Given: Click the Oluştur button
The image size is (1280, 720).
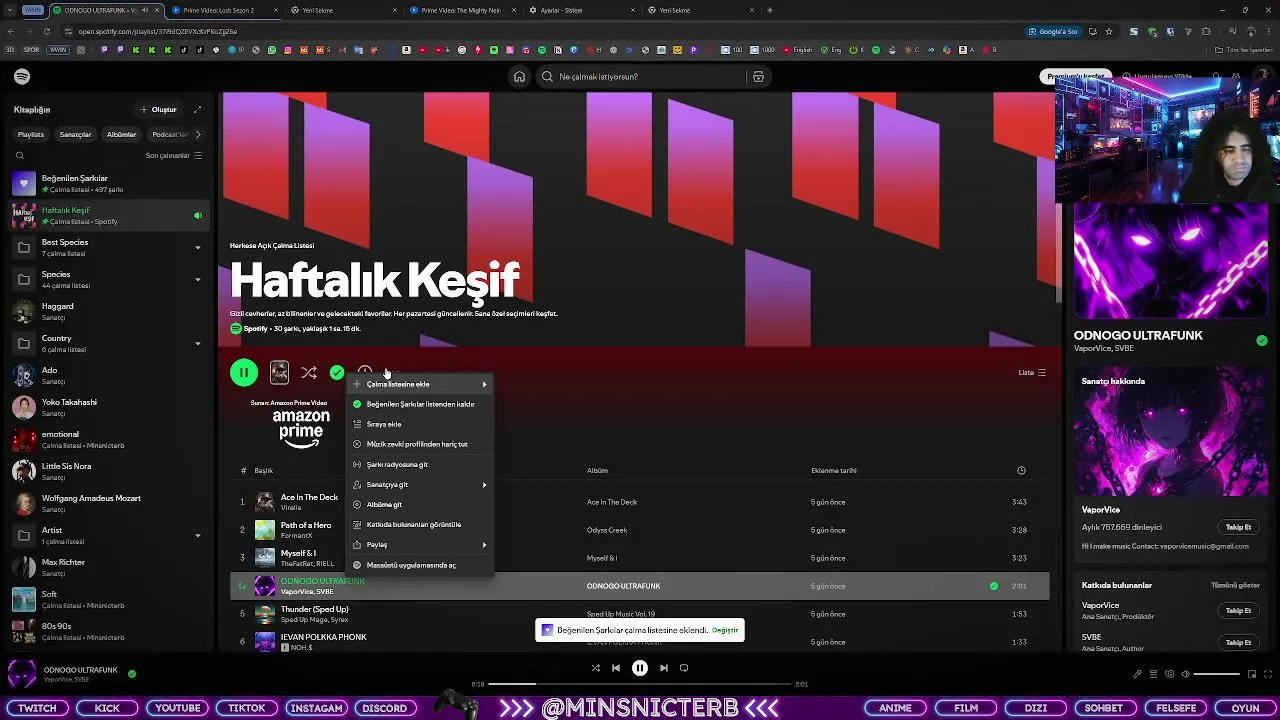Looking at the screenshot, I should point(158,110).
